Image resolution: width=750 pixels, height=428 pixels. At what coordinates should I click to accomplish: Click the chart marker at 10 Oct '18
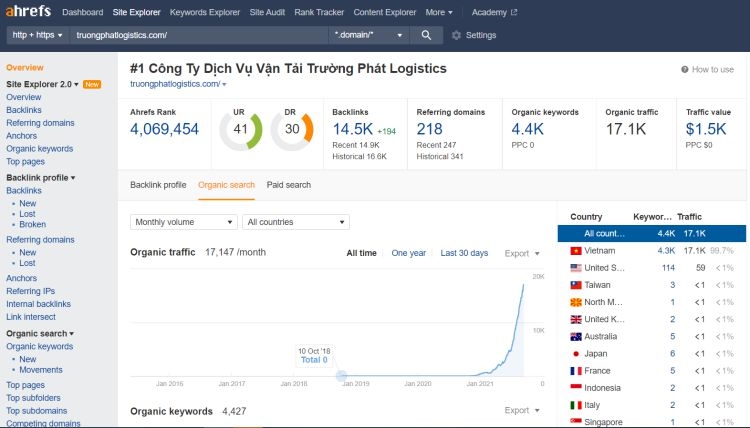[341, 376]
